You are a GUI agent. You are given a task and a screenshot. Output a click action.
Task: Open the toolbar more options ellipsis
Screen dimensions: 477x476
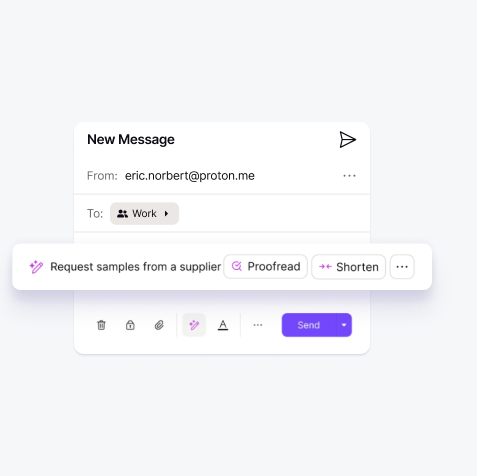tap(258, 325)
